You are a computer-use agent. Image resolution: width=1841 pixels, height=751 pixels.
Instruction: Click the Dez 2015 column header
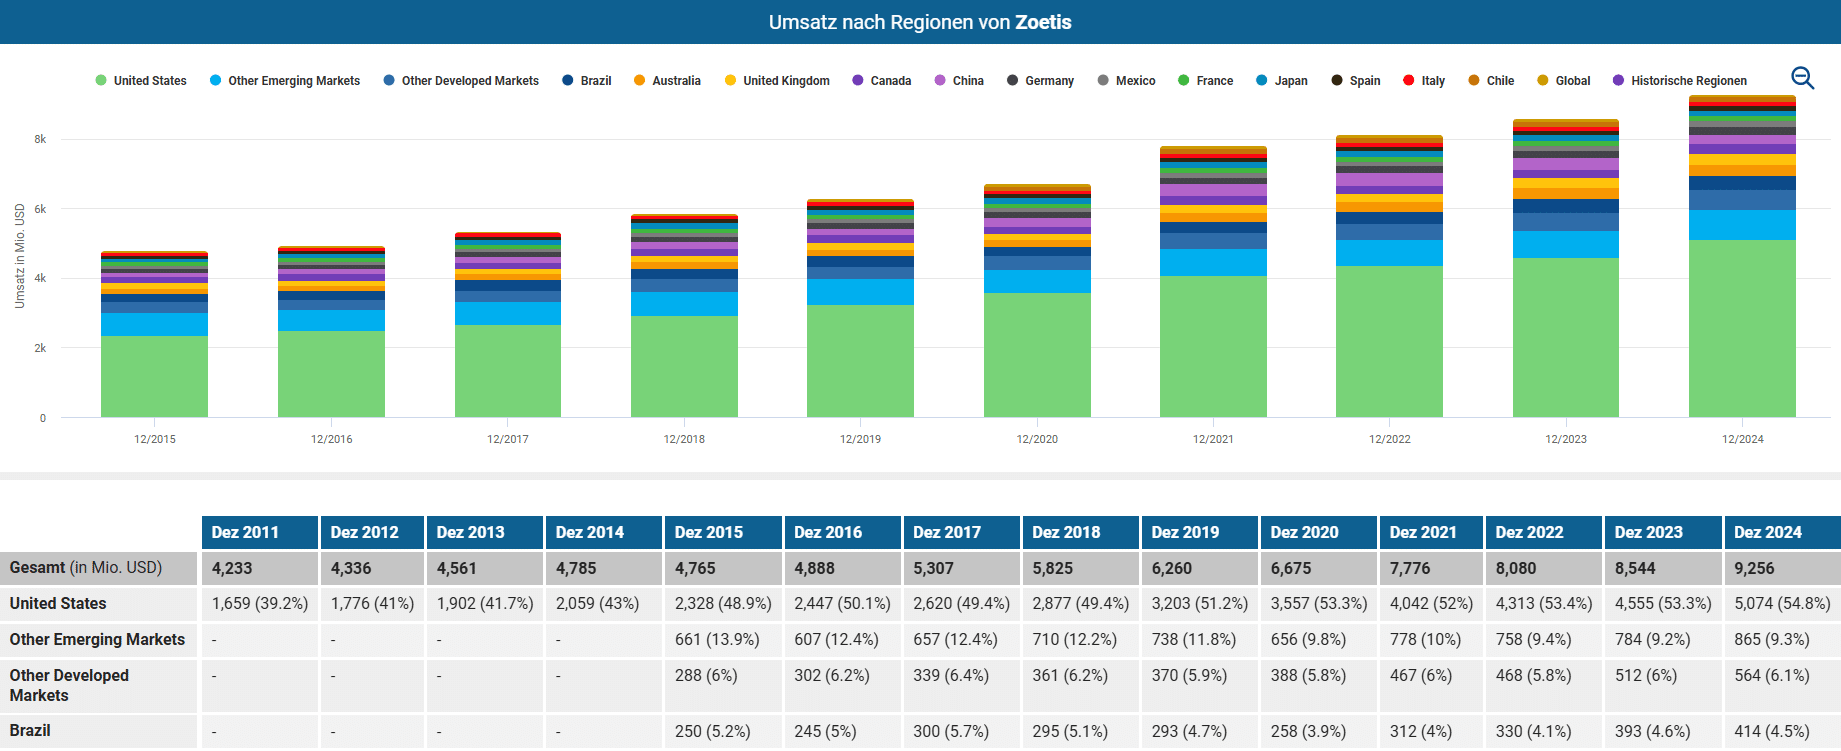pyautogui.click(x=723, y=532)
